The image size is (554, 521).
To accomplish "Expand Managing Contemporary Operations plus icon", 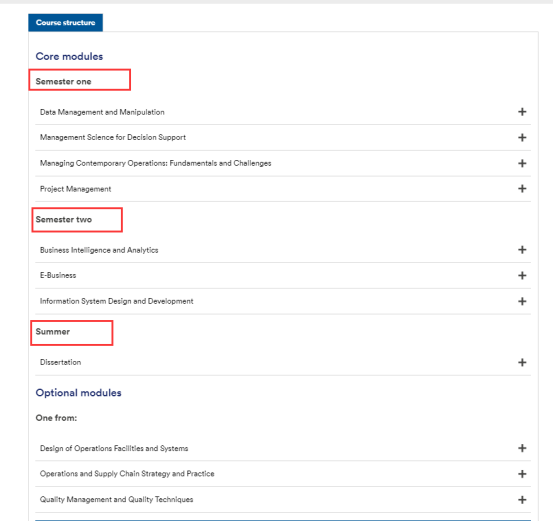I will click(522, 163).
